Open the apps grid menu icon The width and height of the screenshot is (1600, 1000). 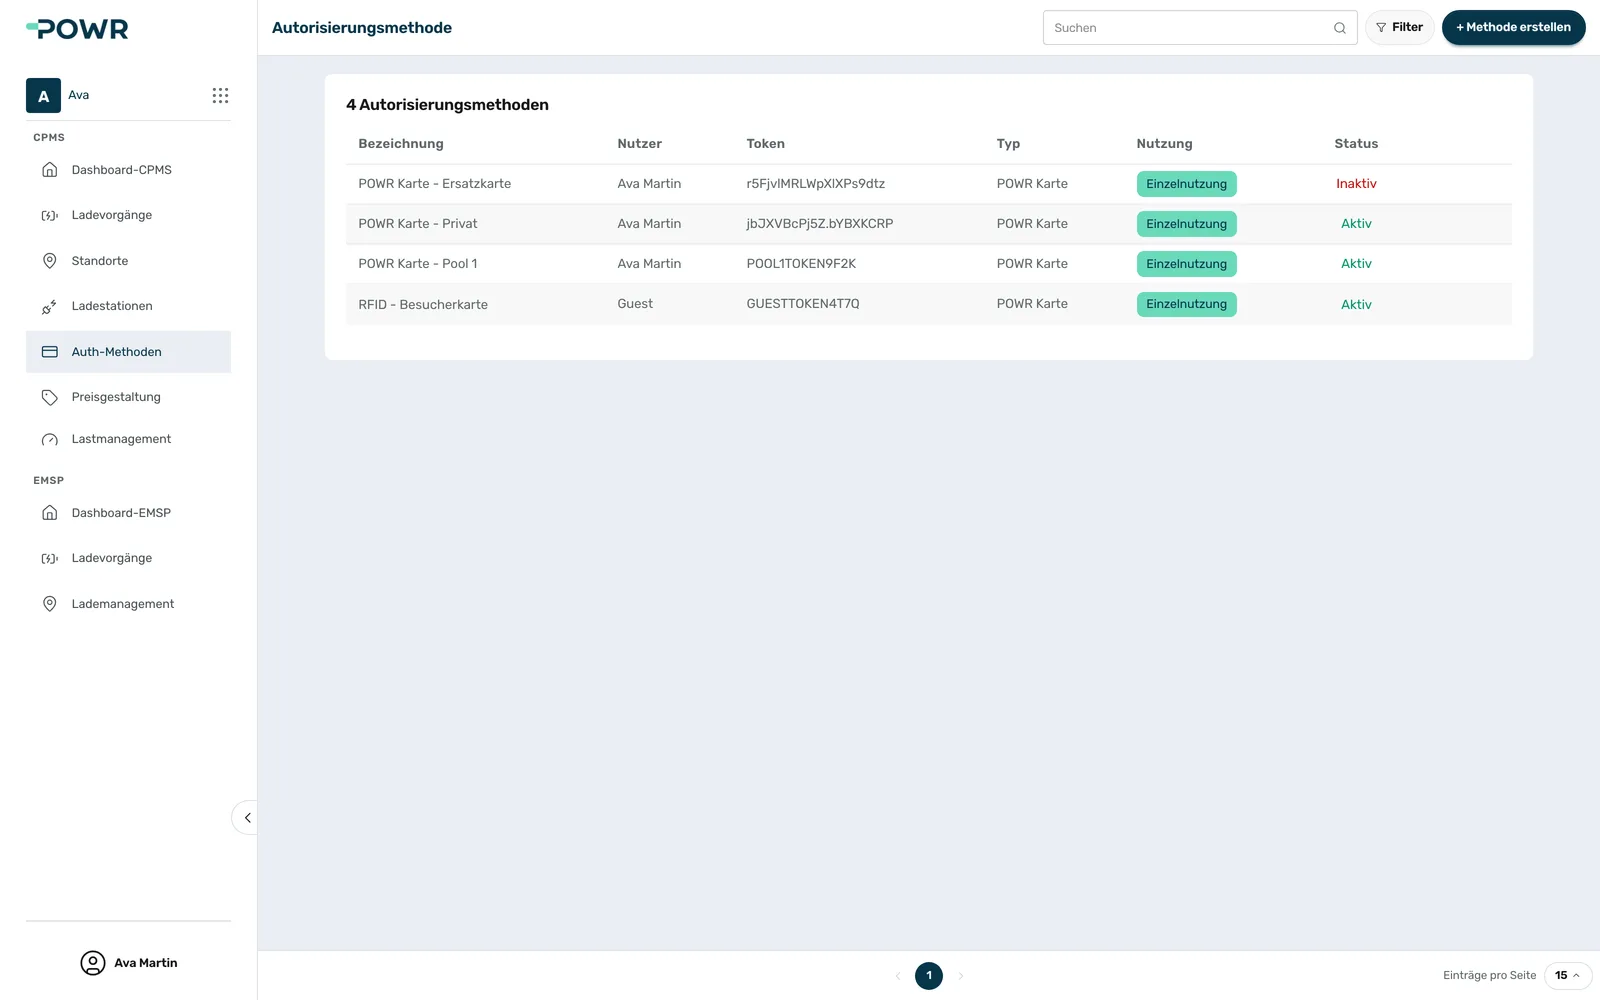pyautogui.click(x=220, y=95)
